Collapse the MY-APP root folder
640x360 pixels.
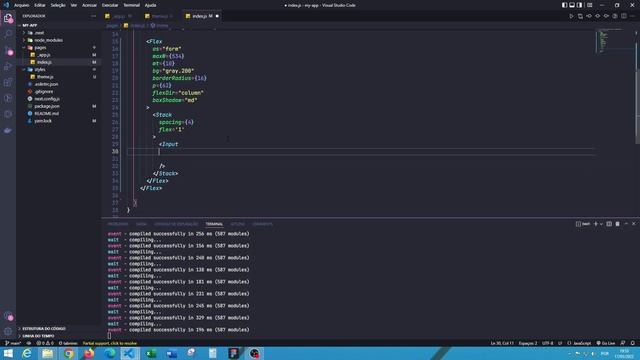29,25
